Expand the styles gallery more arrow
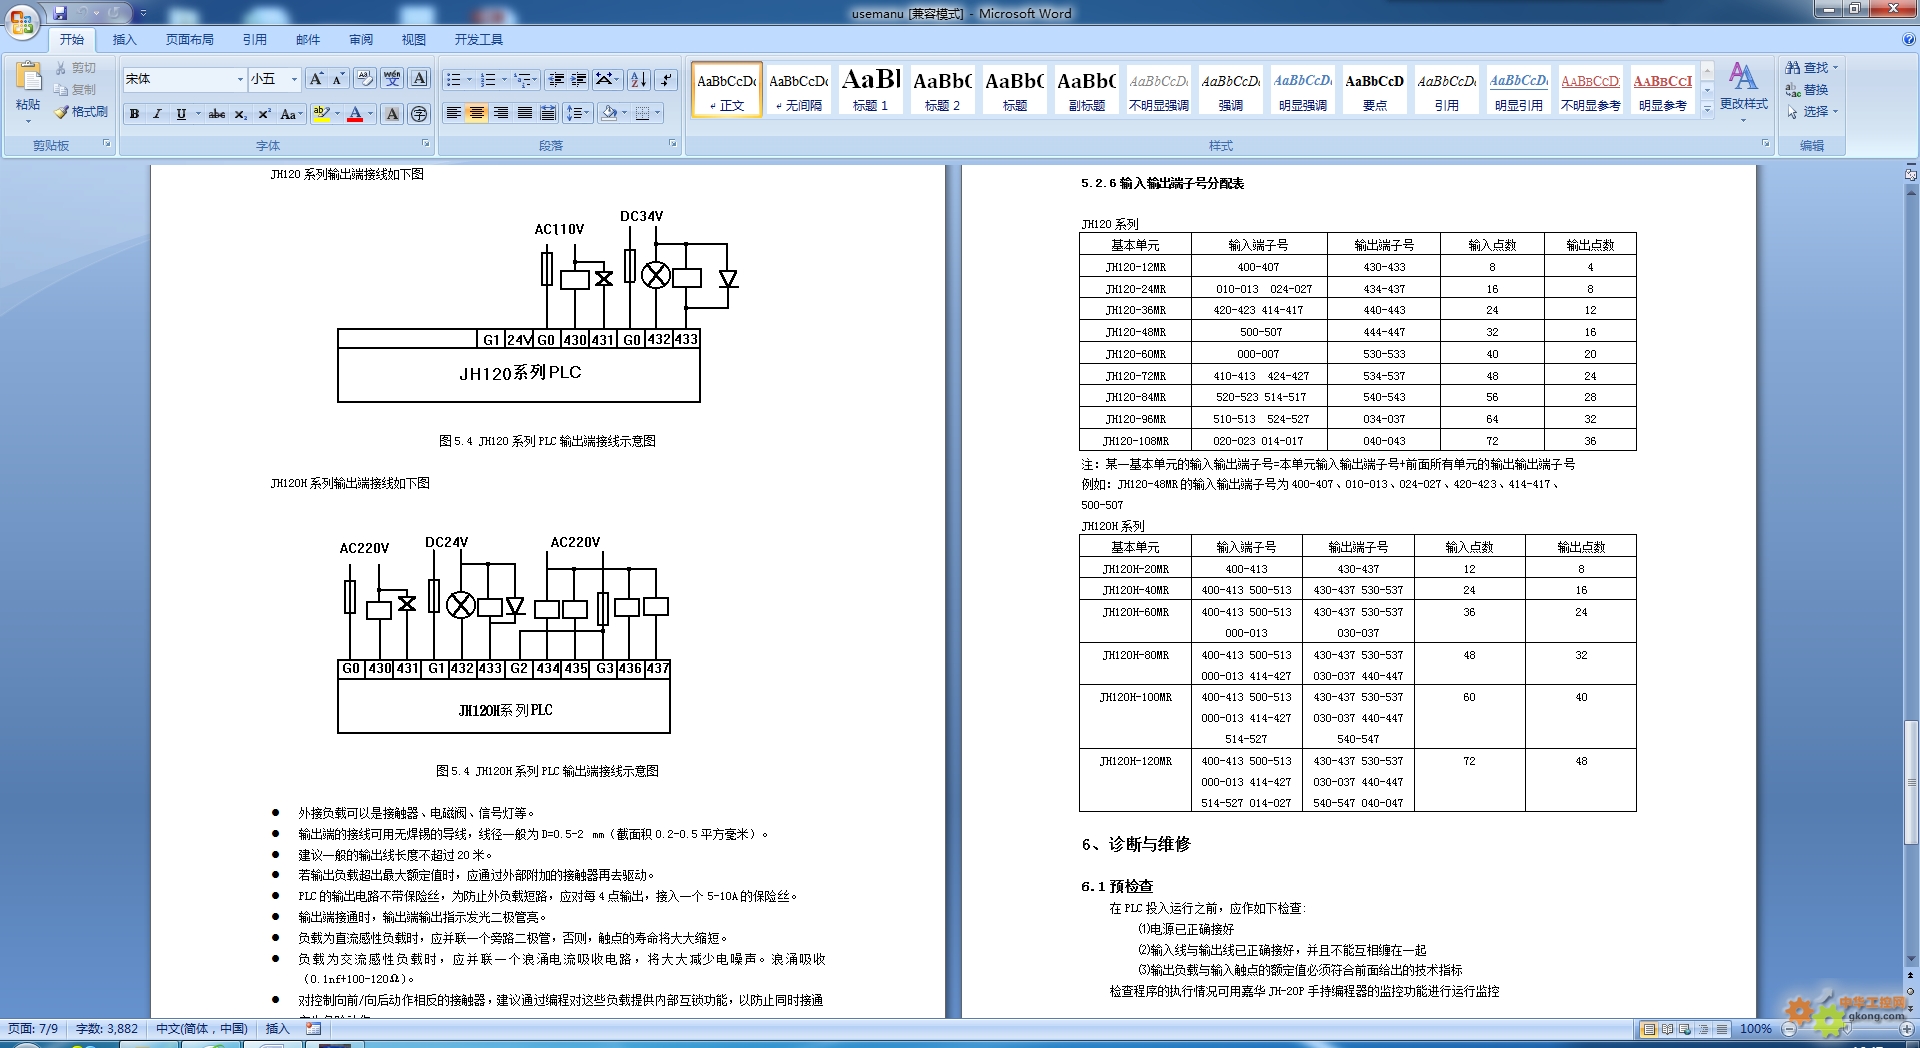 [1707, 109]
